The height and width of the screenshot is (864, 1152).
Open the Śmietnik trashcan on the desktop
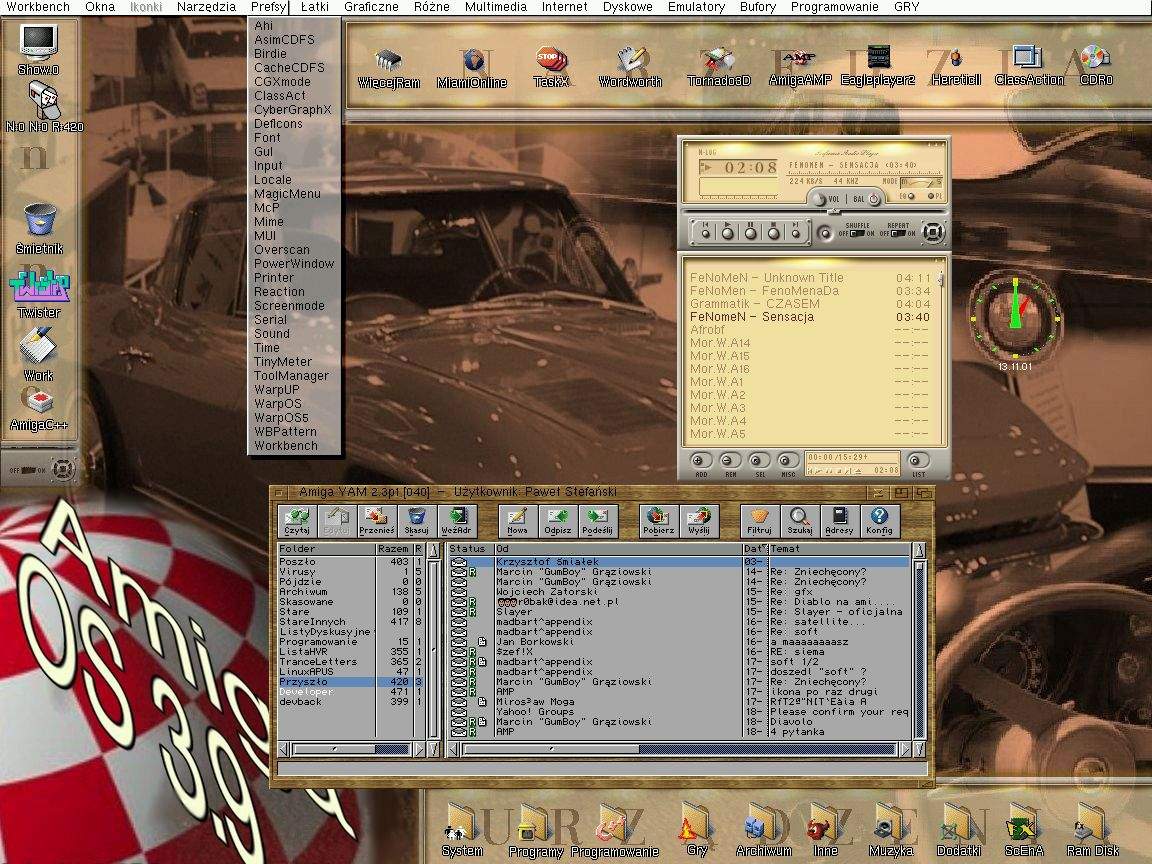(40, 229)
